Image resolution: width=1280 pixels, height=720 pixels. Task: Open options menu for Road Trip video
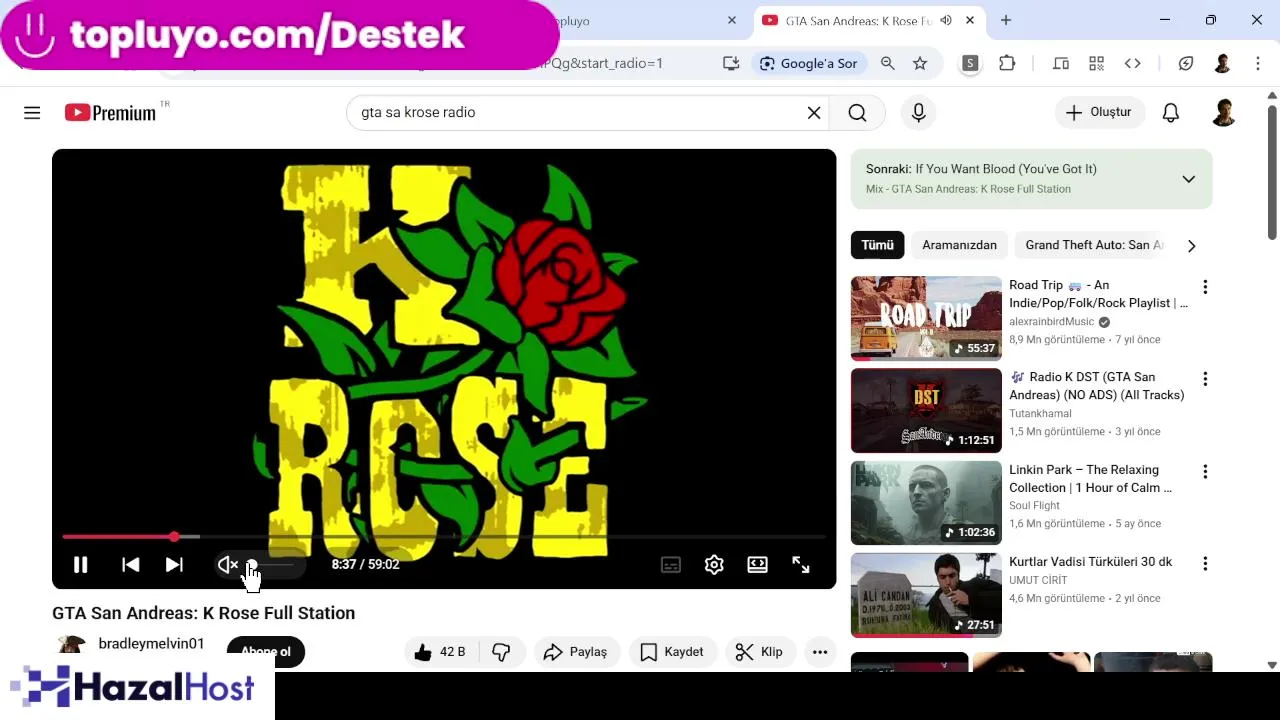pos(1205,287)
